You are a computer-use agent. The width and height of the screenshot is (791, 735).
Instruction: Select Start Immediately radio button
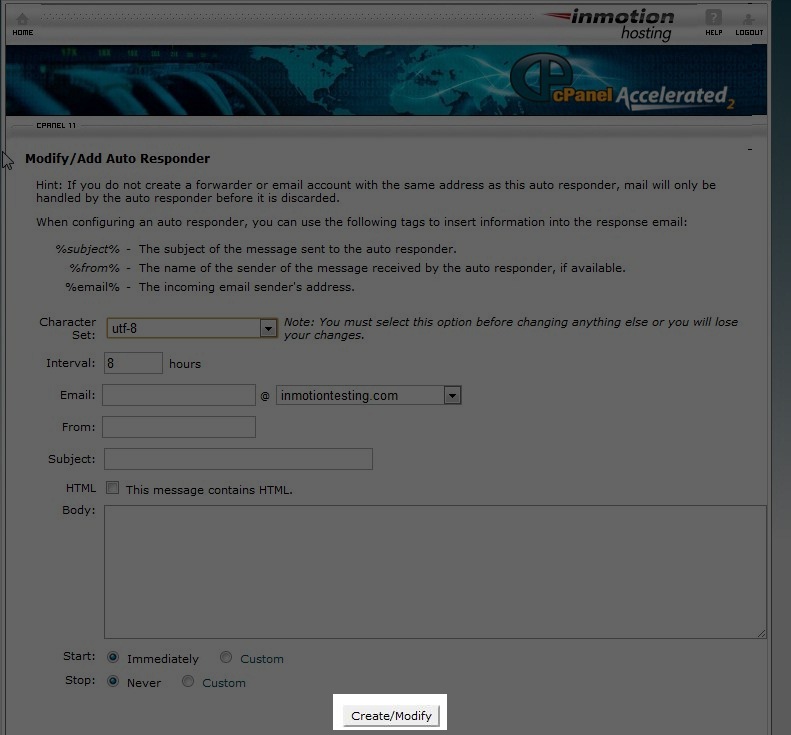[113, 657]
